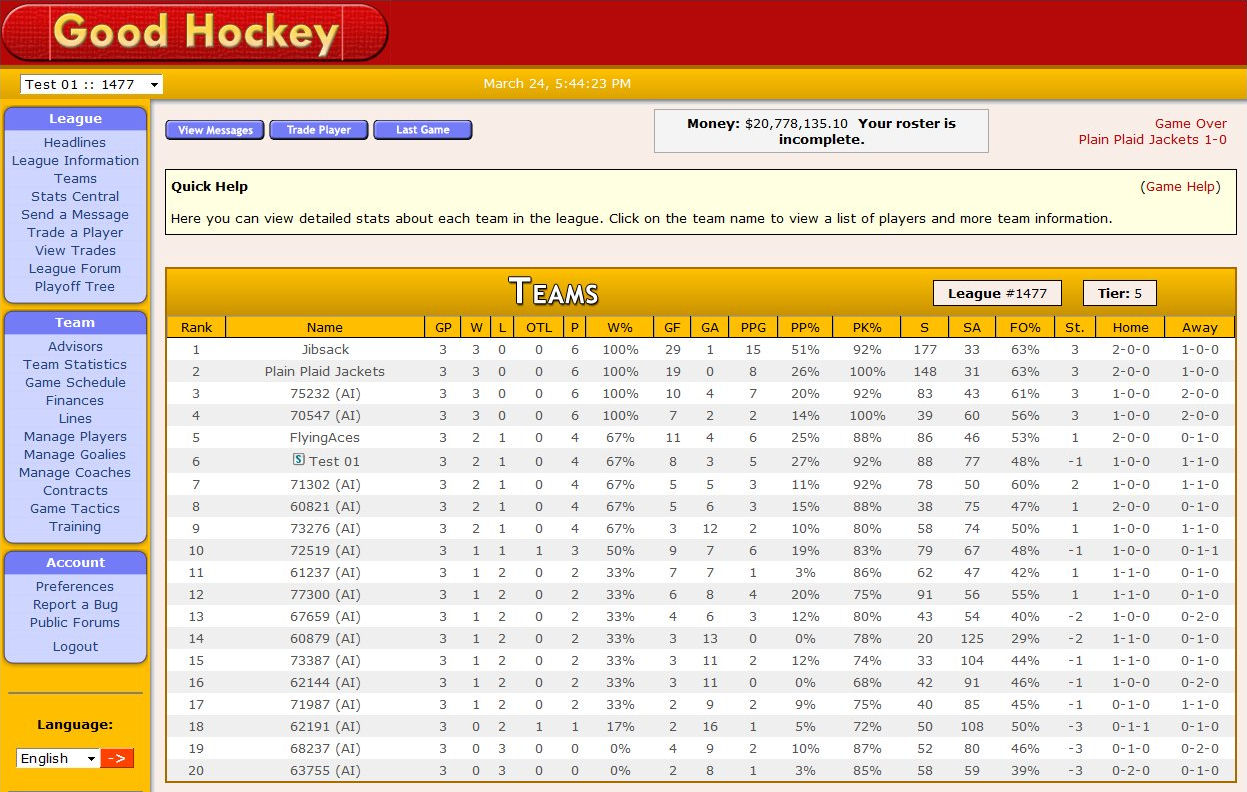Open Team Statistics
The width and height of the screenshot is (1247, 792).
coord(75,365)
